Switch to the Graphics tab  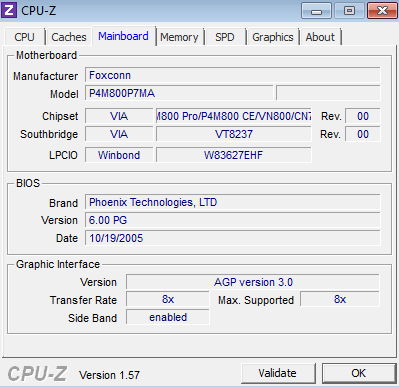[273, 37]
